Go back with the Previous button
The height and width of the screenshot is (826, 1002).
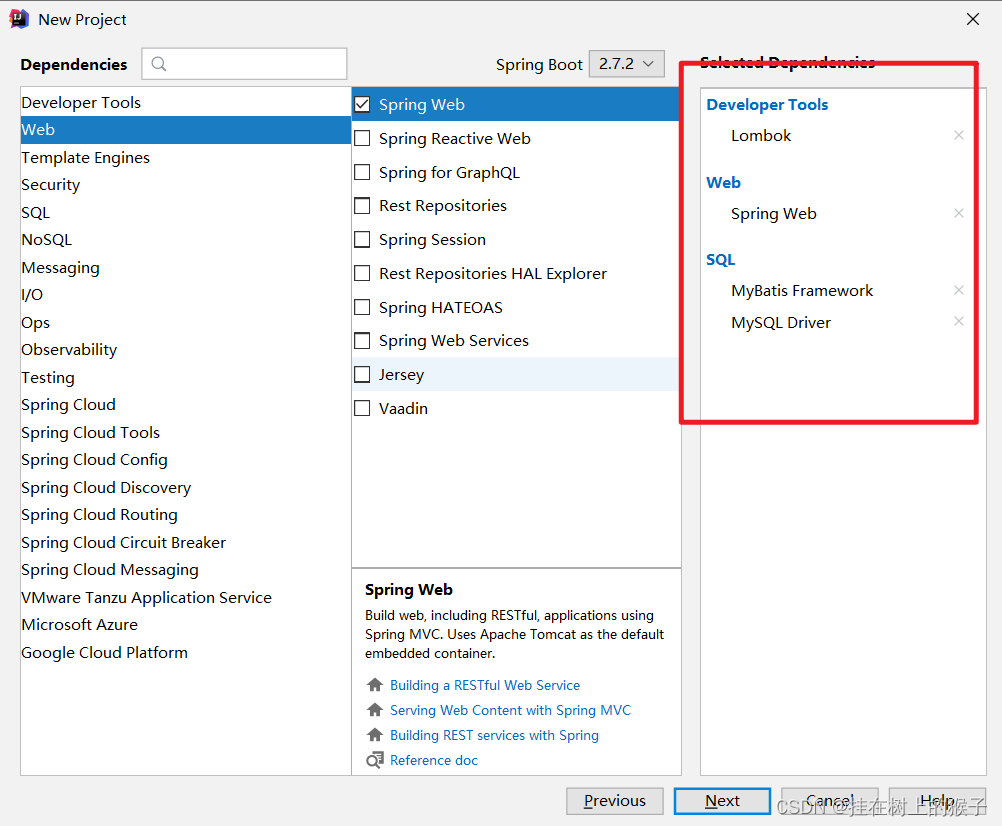[615, 800]
